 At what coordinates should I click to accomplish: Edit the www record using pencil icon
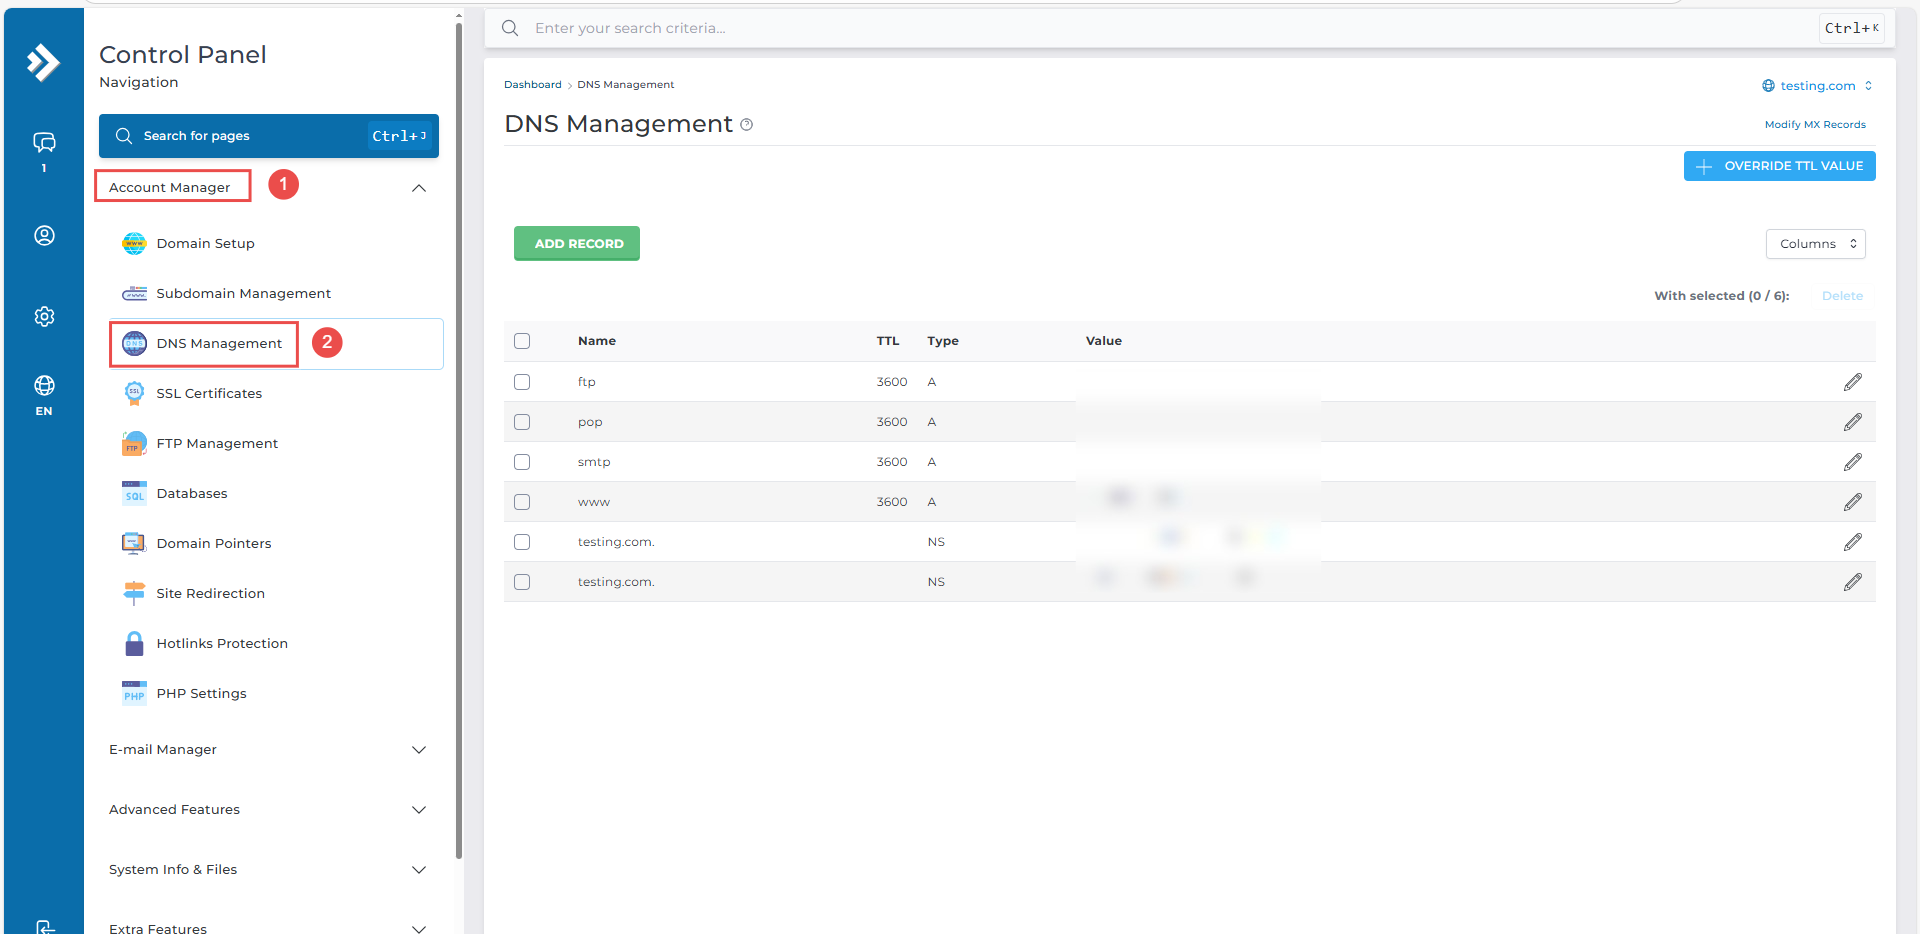pos(1852,502)
